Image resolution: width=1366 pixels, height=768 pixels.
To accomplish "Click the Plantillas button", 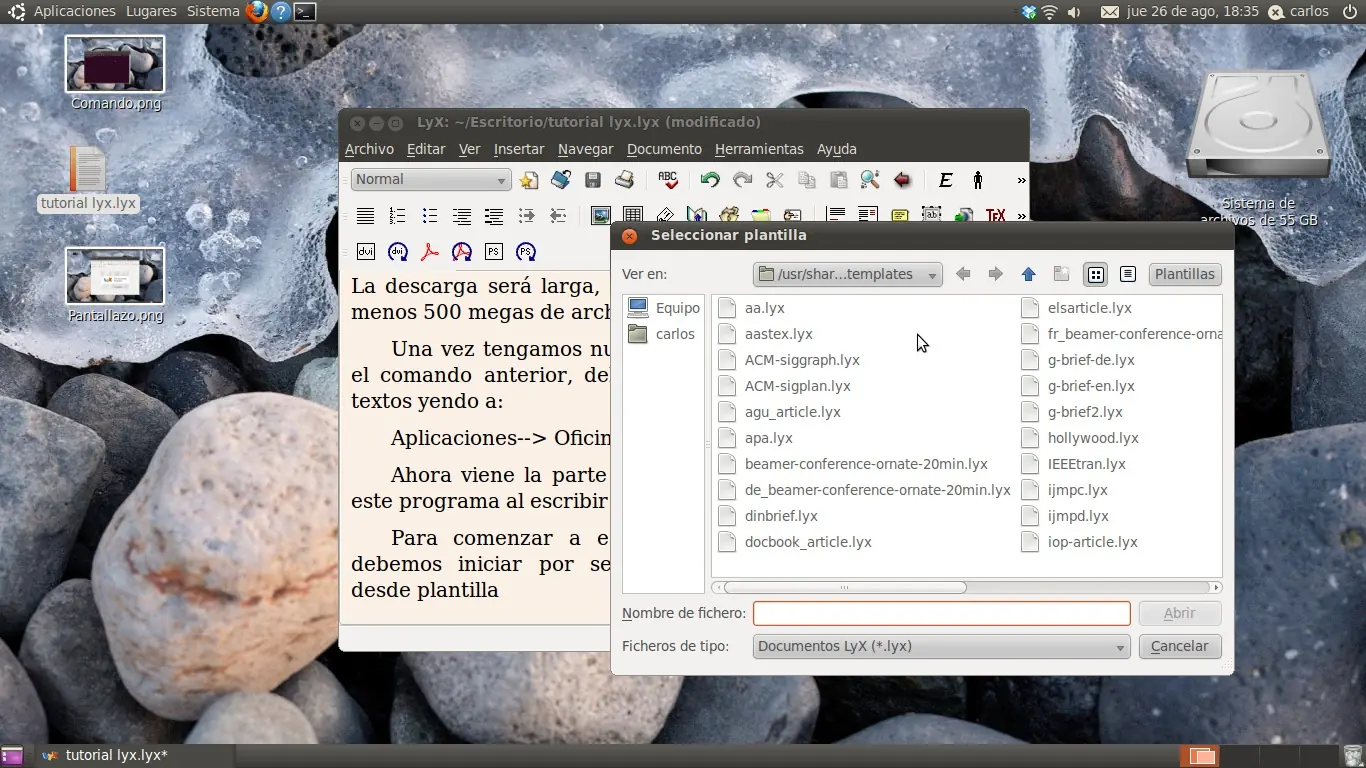I will (x=1185, y=274).
